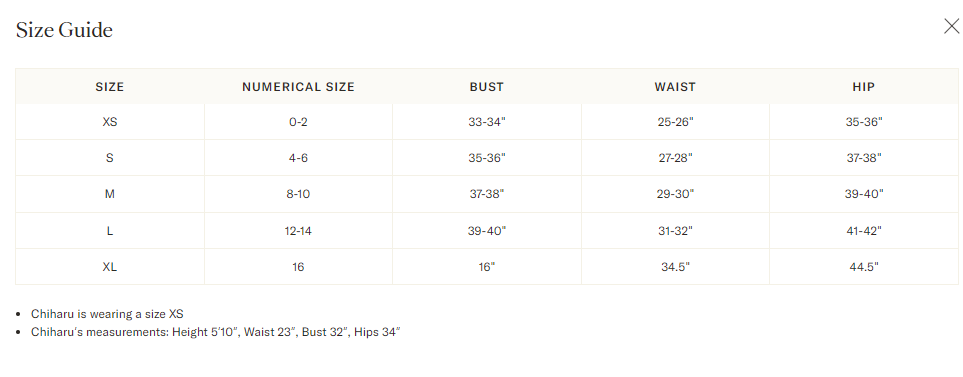Click the BUST column header
The height and width of the screenshot is (377, 963).
click(487, 87)
